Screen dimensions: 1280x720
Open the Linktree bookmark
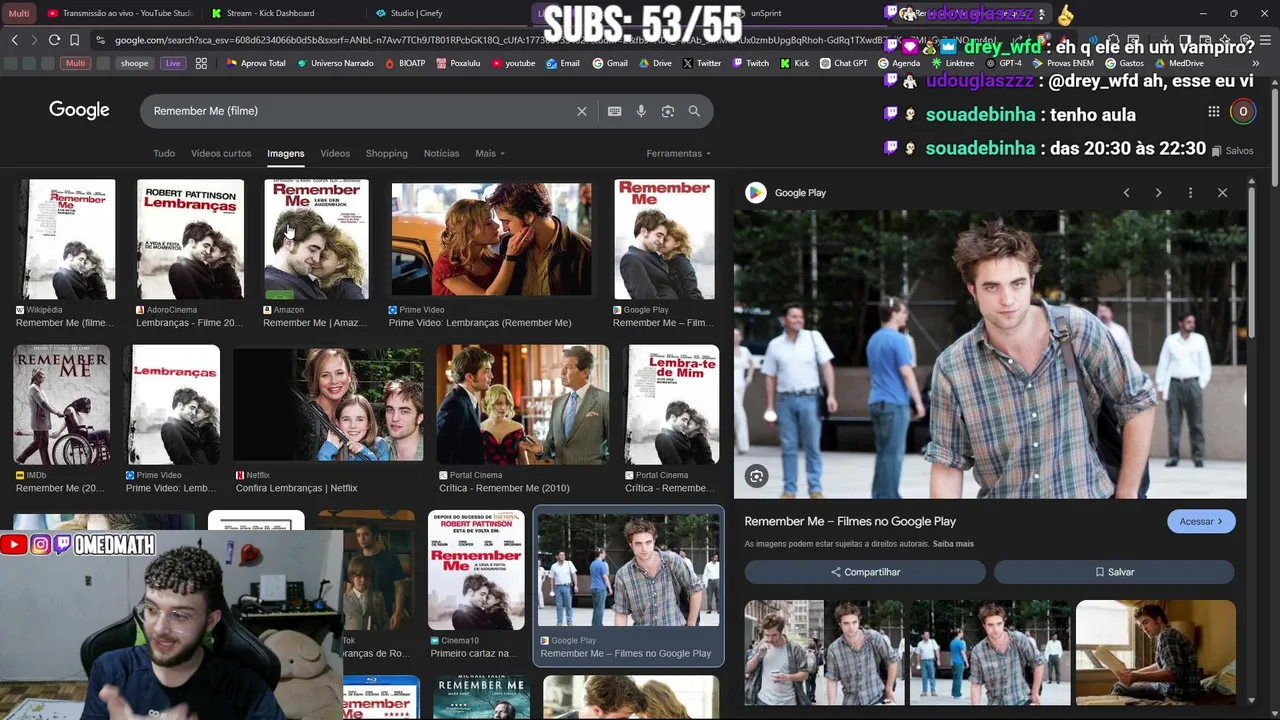coord(952,63)
